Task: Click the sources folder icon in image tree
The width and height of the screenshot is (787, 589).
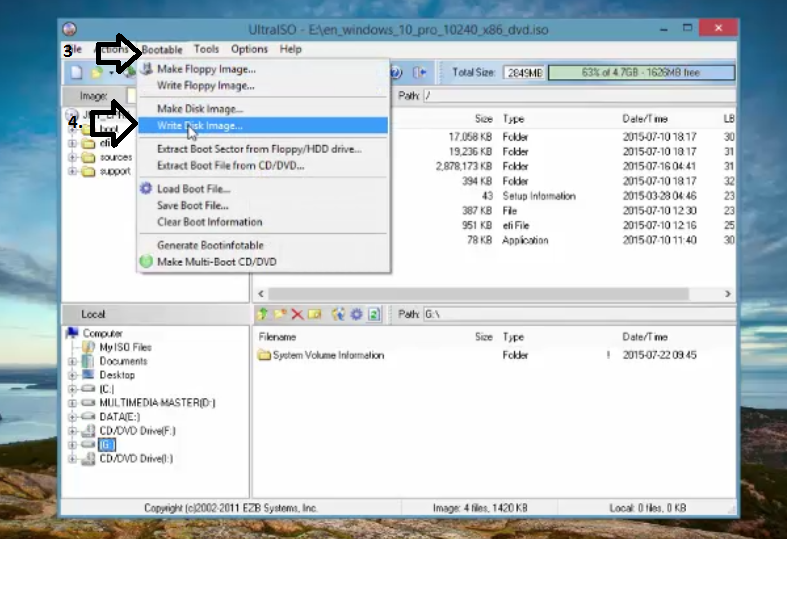Action: point(88,157)
